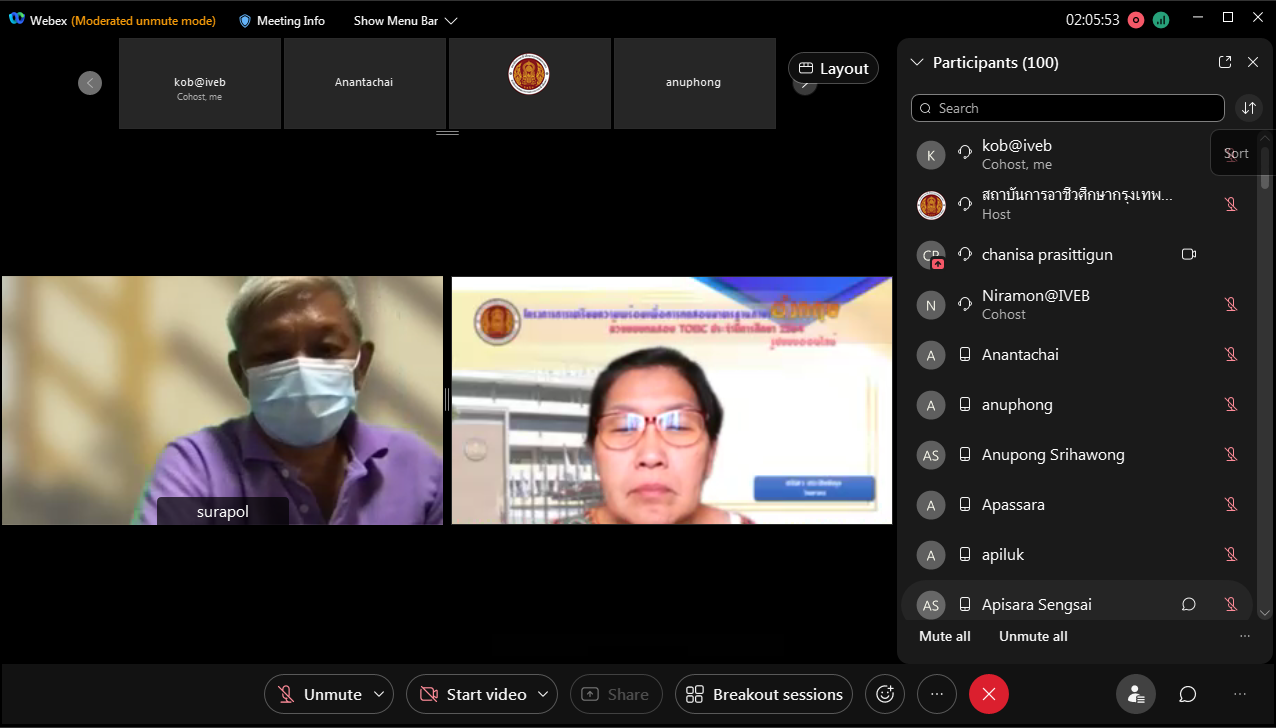The height and width of the screenshot is (728, 1276).
Task: Open the Show Menu Bar dropdown
Action: [405, 20]
